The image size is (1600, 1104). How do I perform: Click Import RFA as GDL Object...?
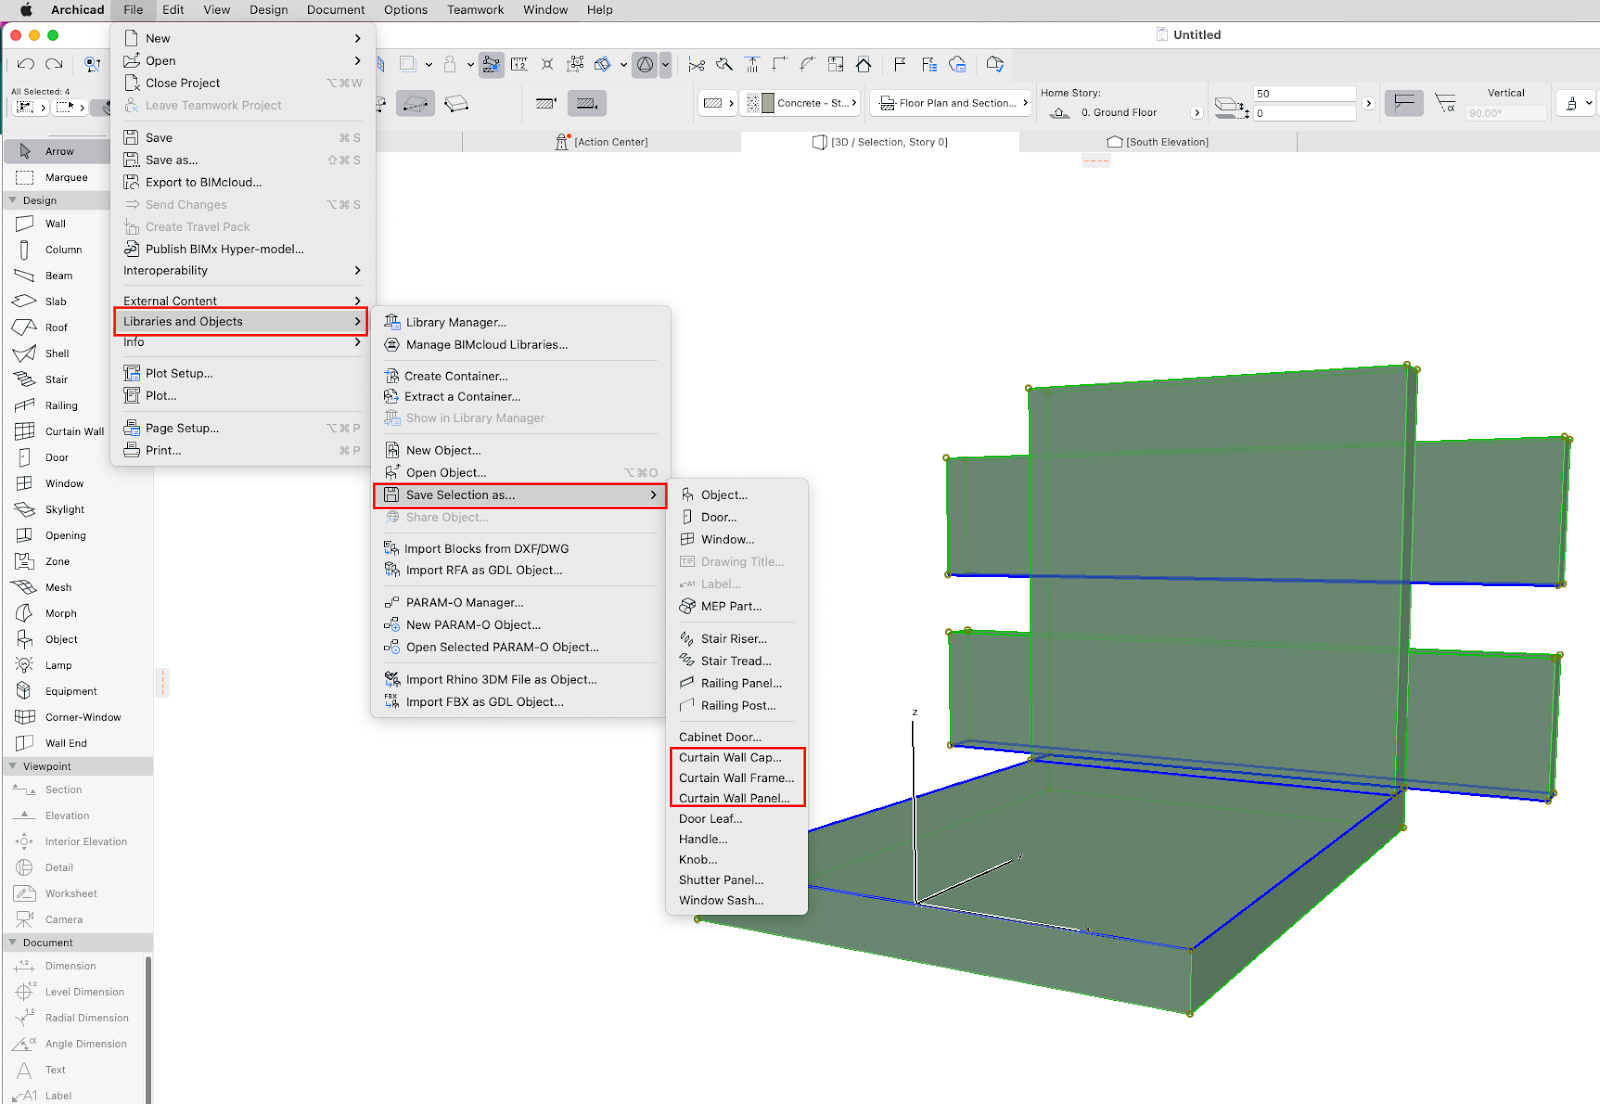click(x=484, y=571)
